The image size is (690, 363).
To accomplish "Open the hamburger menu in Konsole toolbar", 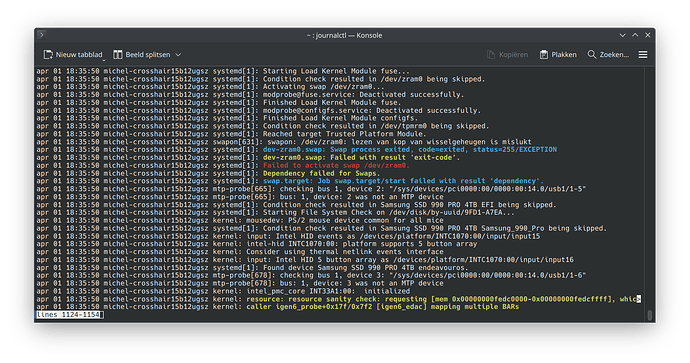I will (x=643, y=55).
